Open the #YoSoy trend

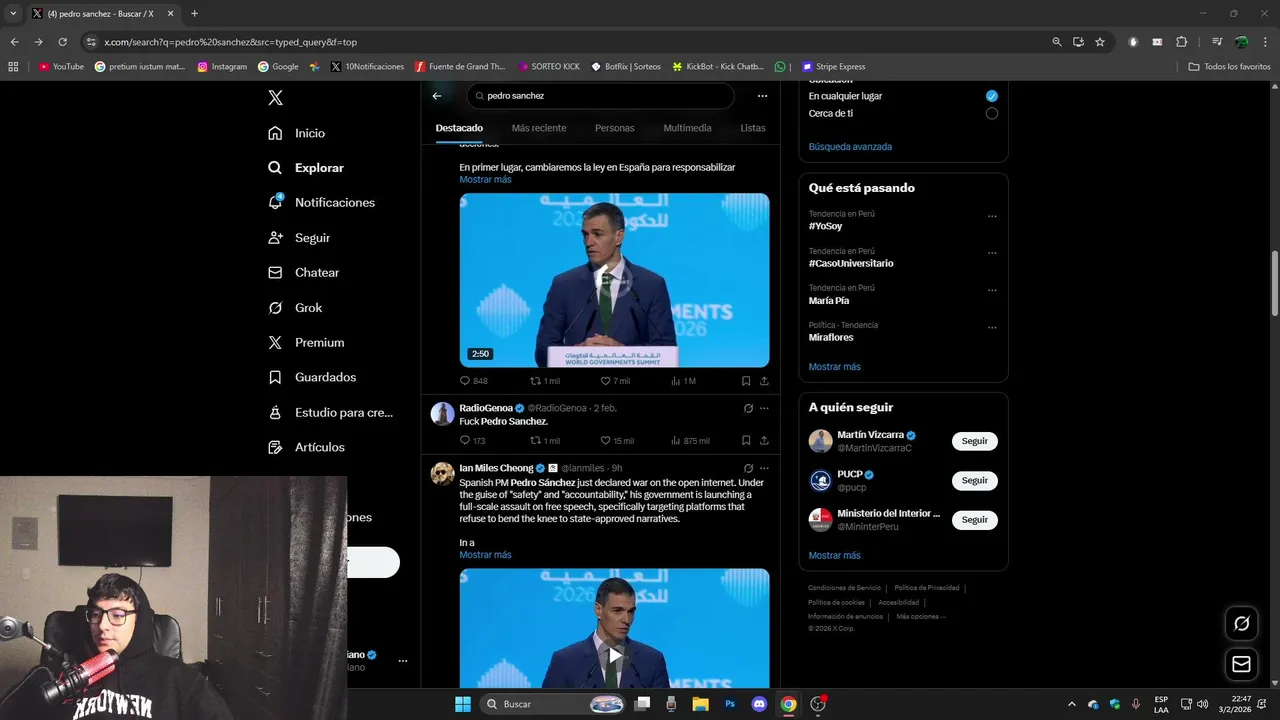click(826, 226)
